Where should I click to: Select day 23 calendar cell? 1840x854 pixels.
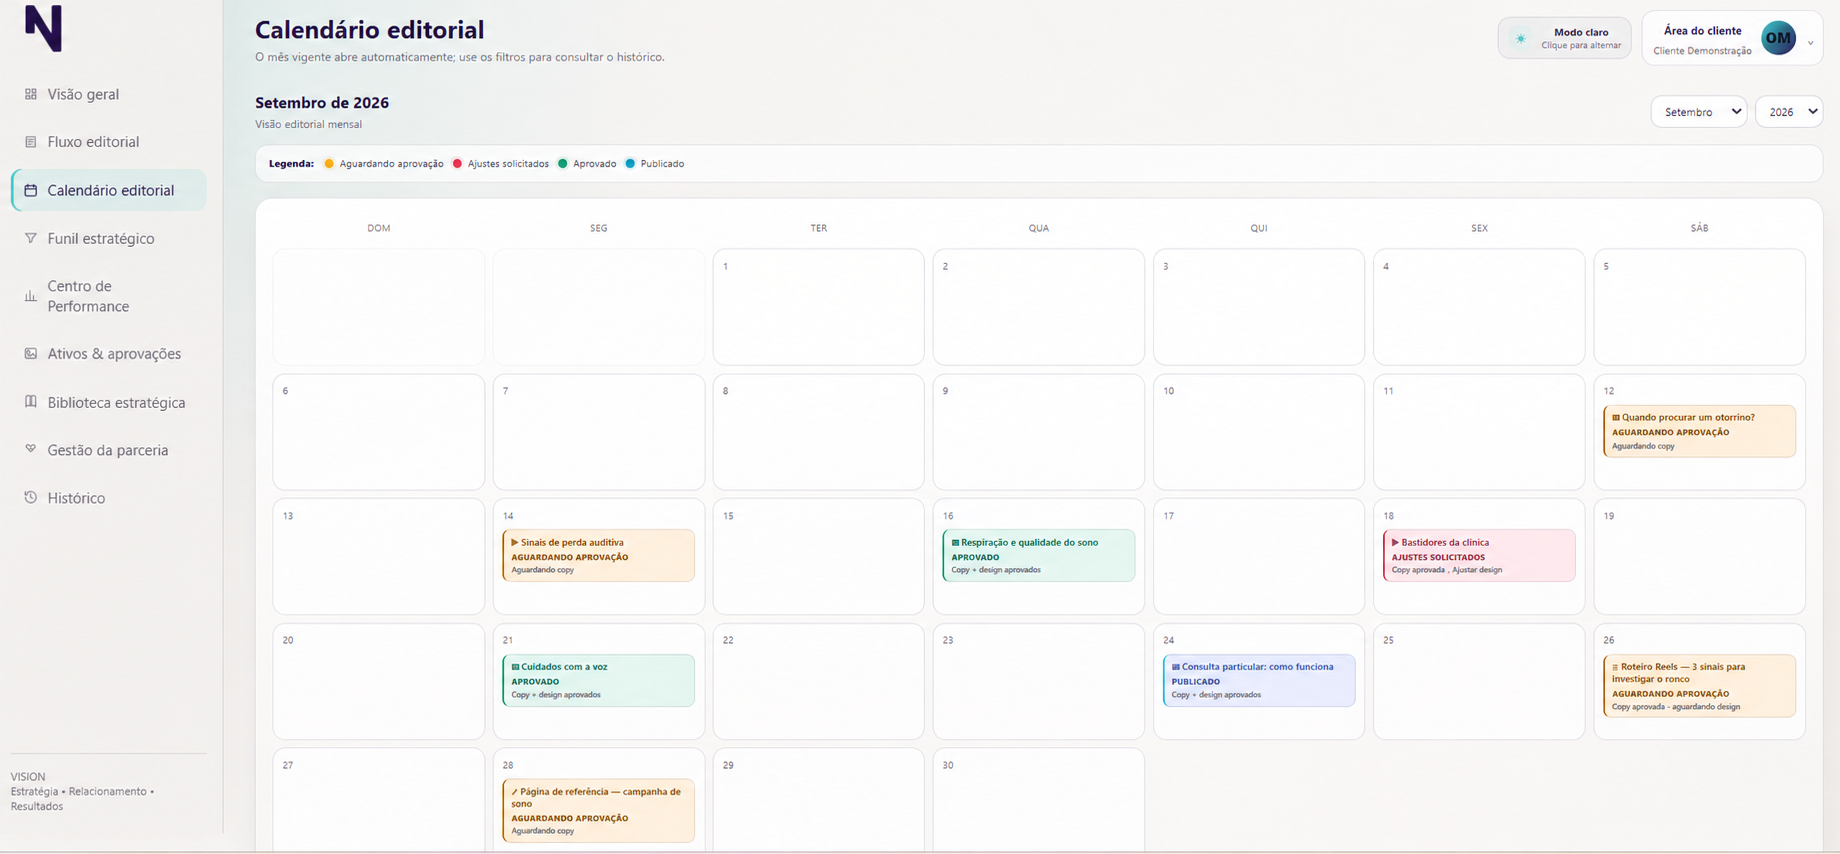(1038, 681)
